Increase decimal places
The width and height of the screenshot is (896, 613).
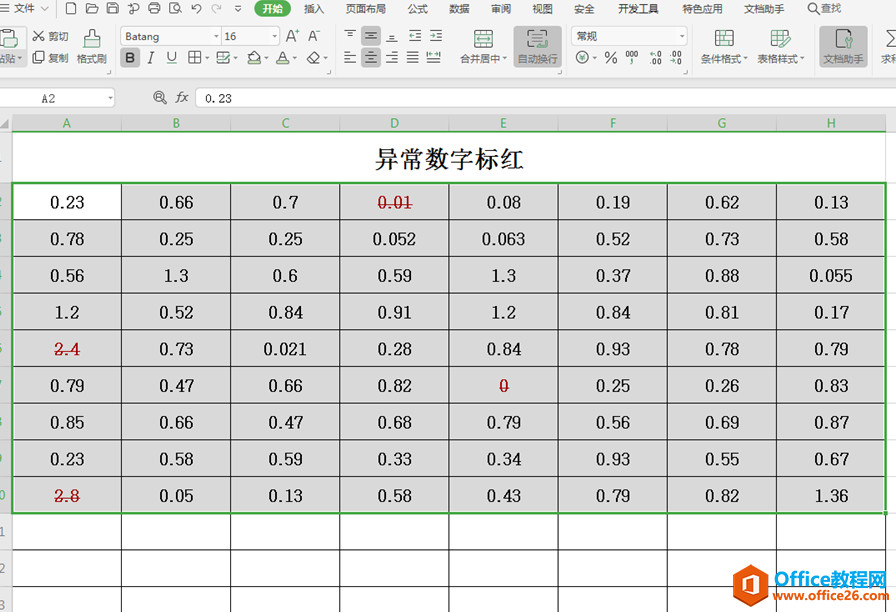click(x=655, y=57)
